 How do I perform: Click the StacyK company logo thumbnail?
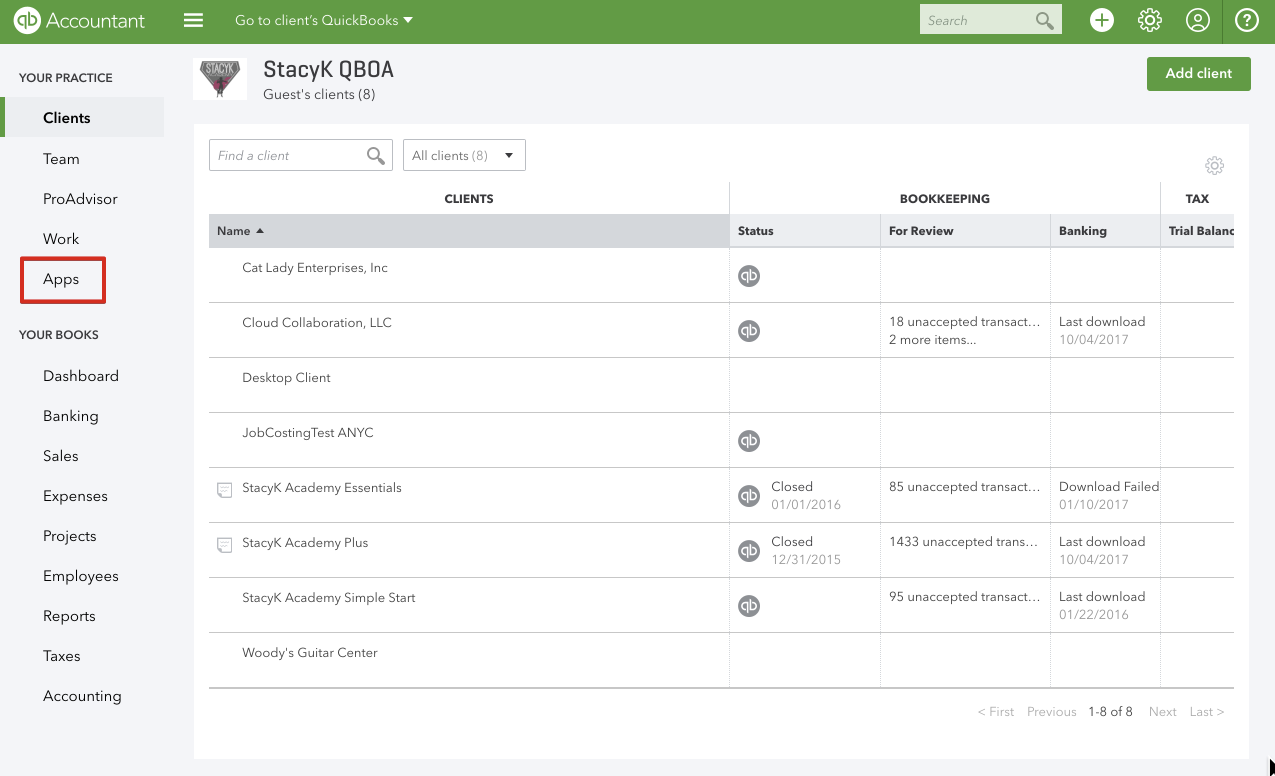220,79
